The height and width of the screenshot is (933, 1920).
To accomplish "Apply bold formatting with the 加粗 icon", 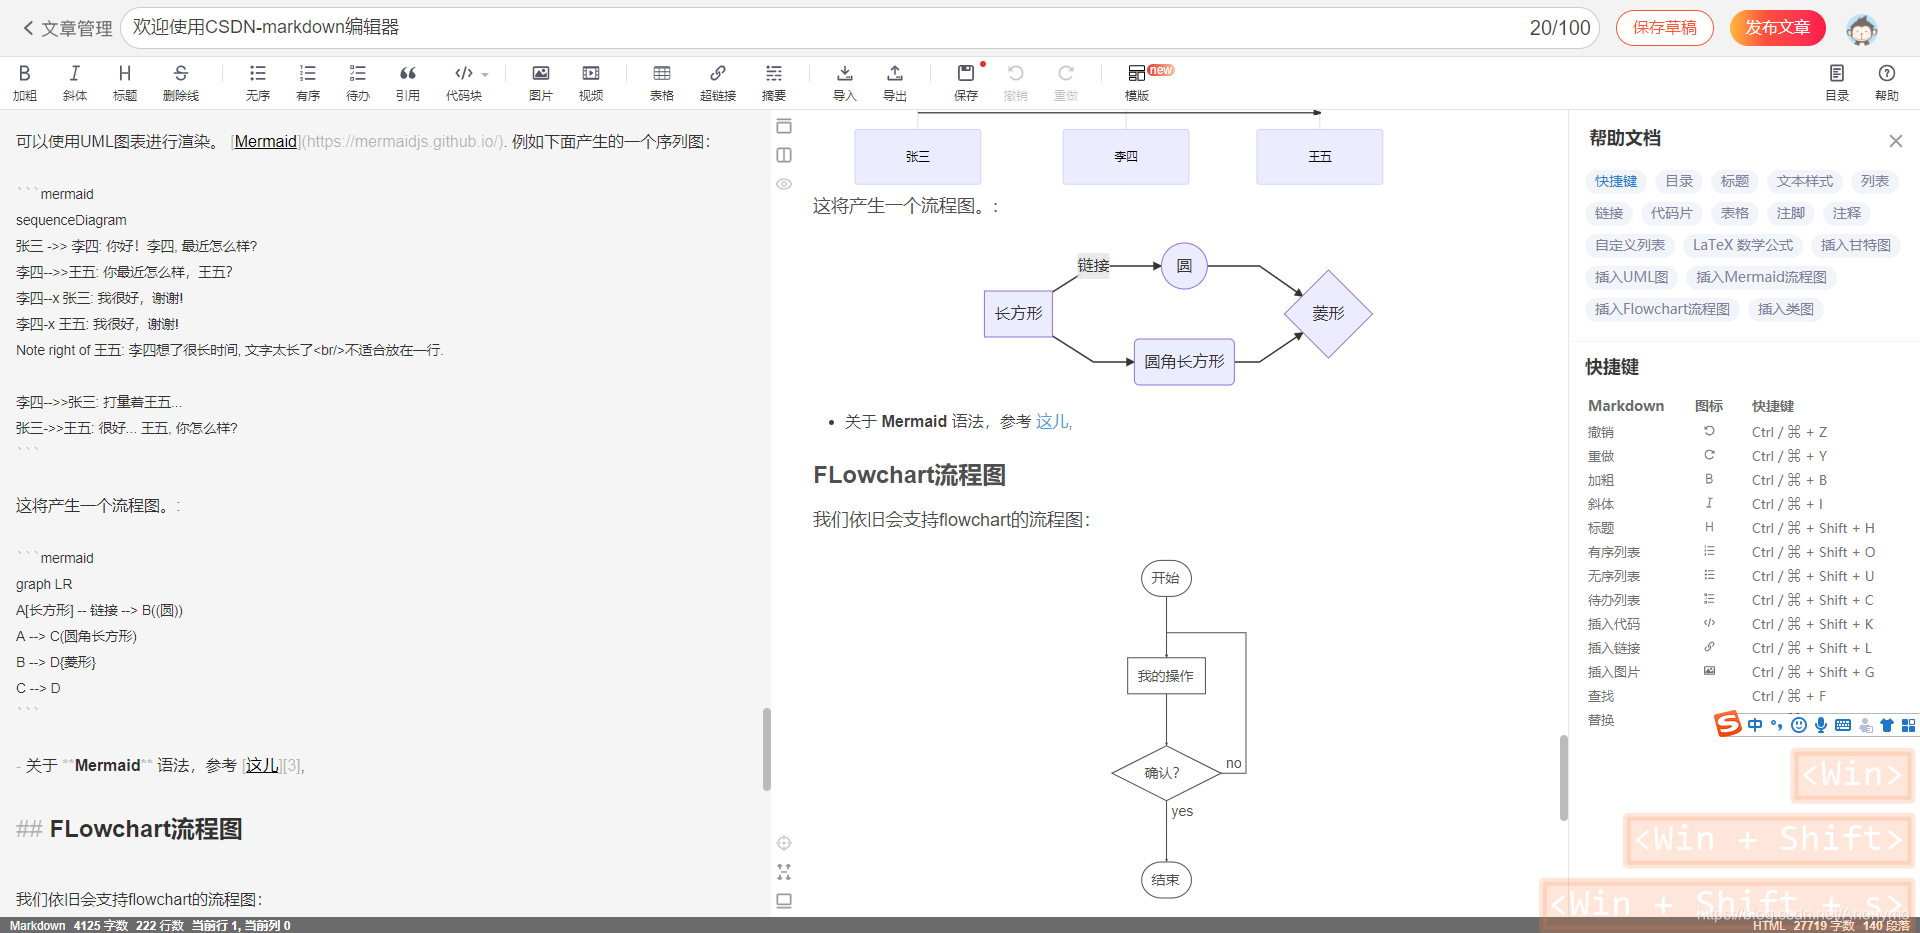I will pos(25,82).
